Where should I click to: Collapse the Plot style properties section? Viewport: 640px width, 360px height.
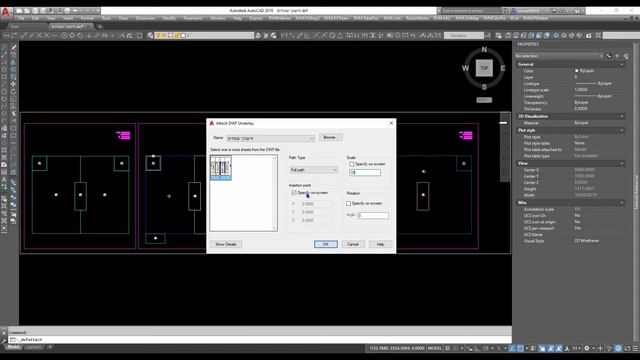click(x=622, y=130)
